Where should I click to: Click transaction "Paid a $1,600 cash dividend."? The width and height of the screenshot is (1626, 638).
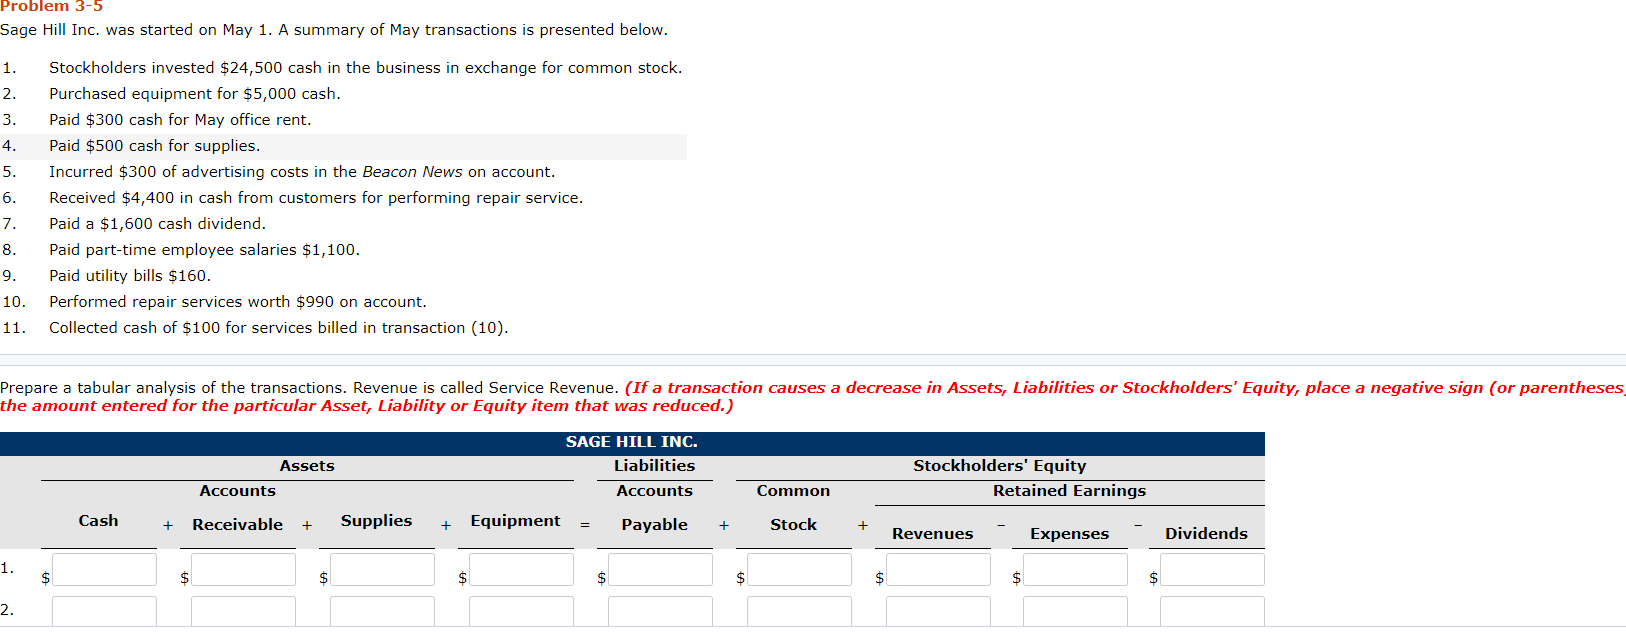click(x=158, y=224)
